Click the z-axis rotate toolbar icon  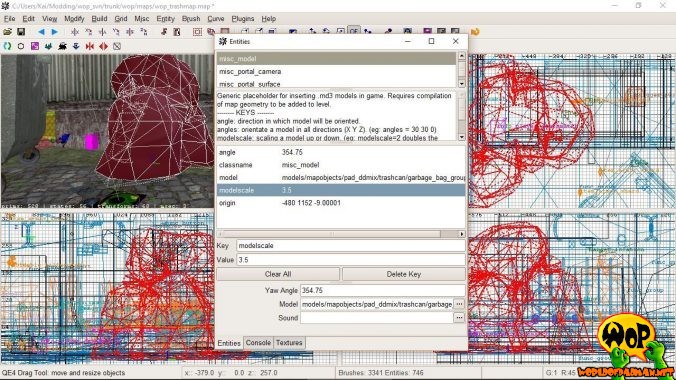[144, 32]
